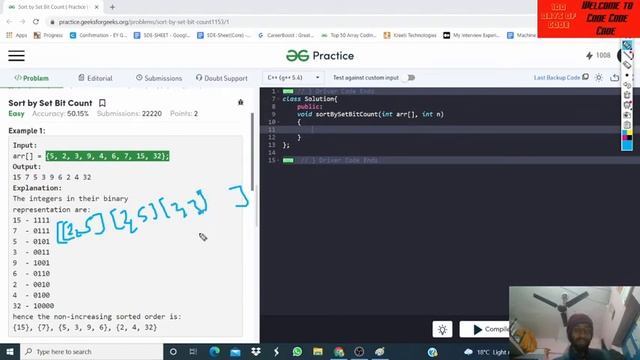Click the Easy difficulty label
The height and width of the screenshot is (360, 640).
(x=16, y=113)
